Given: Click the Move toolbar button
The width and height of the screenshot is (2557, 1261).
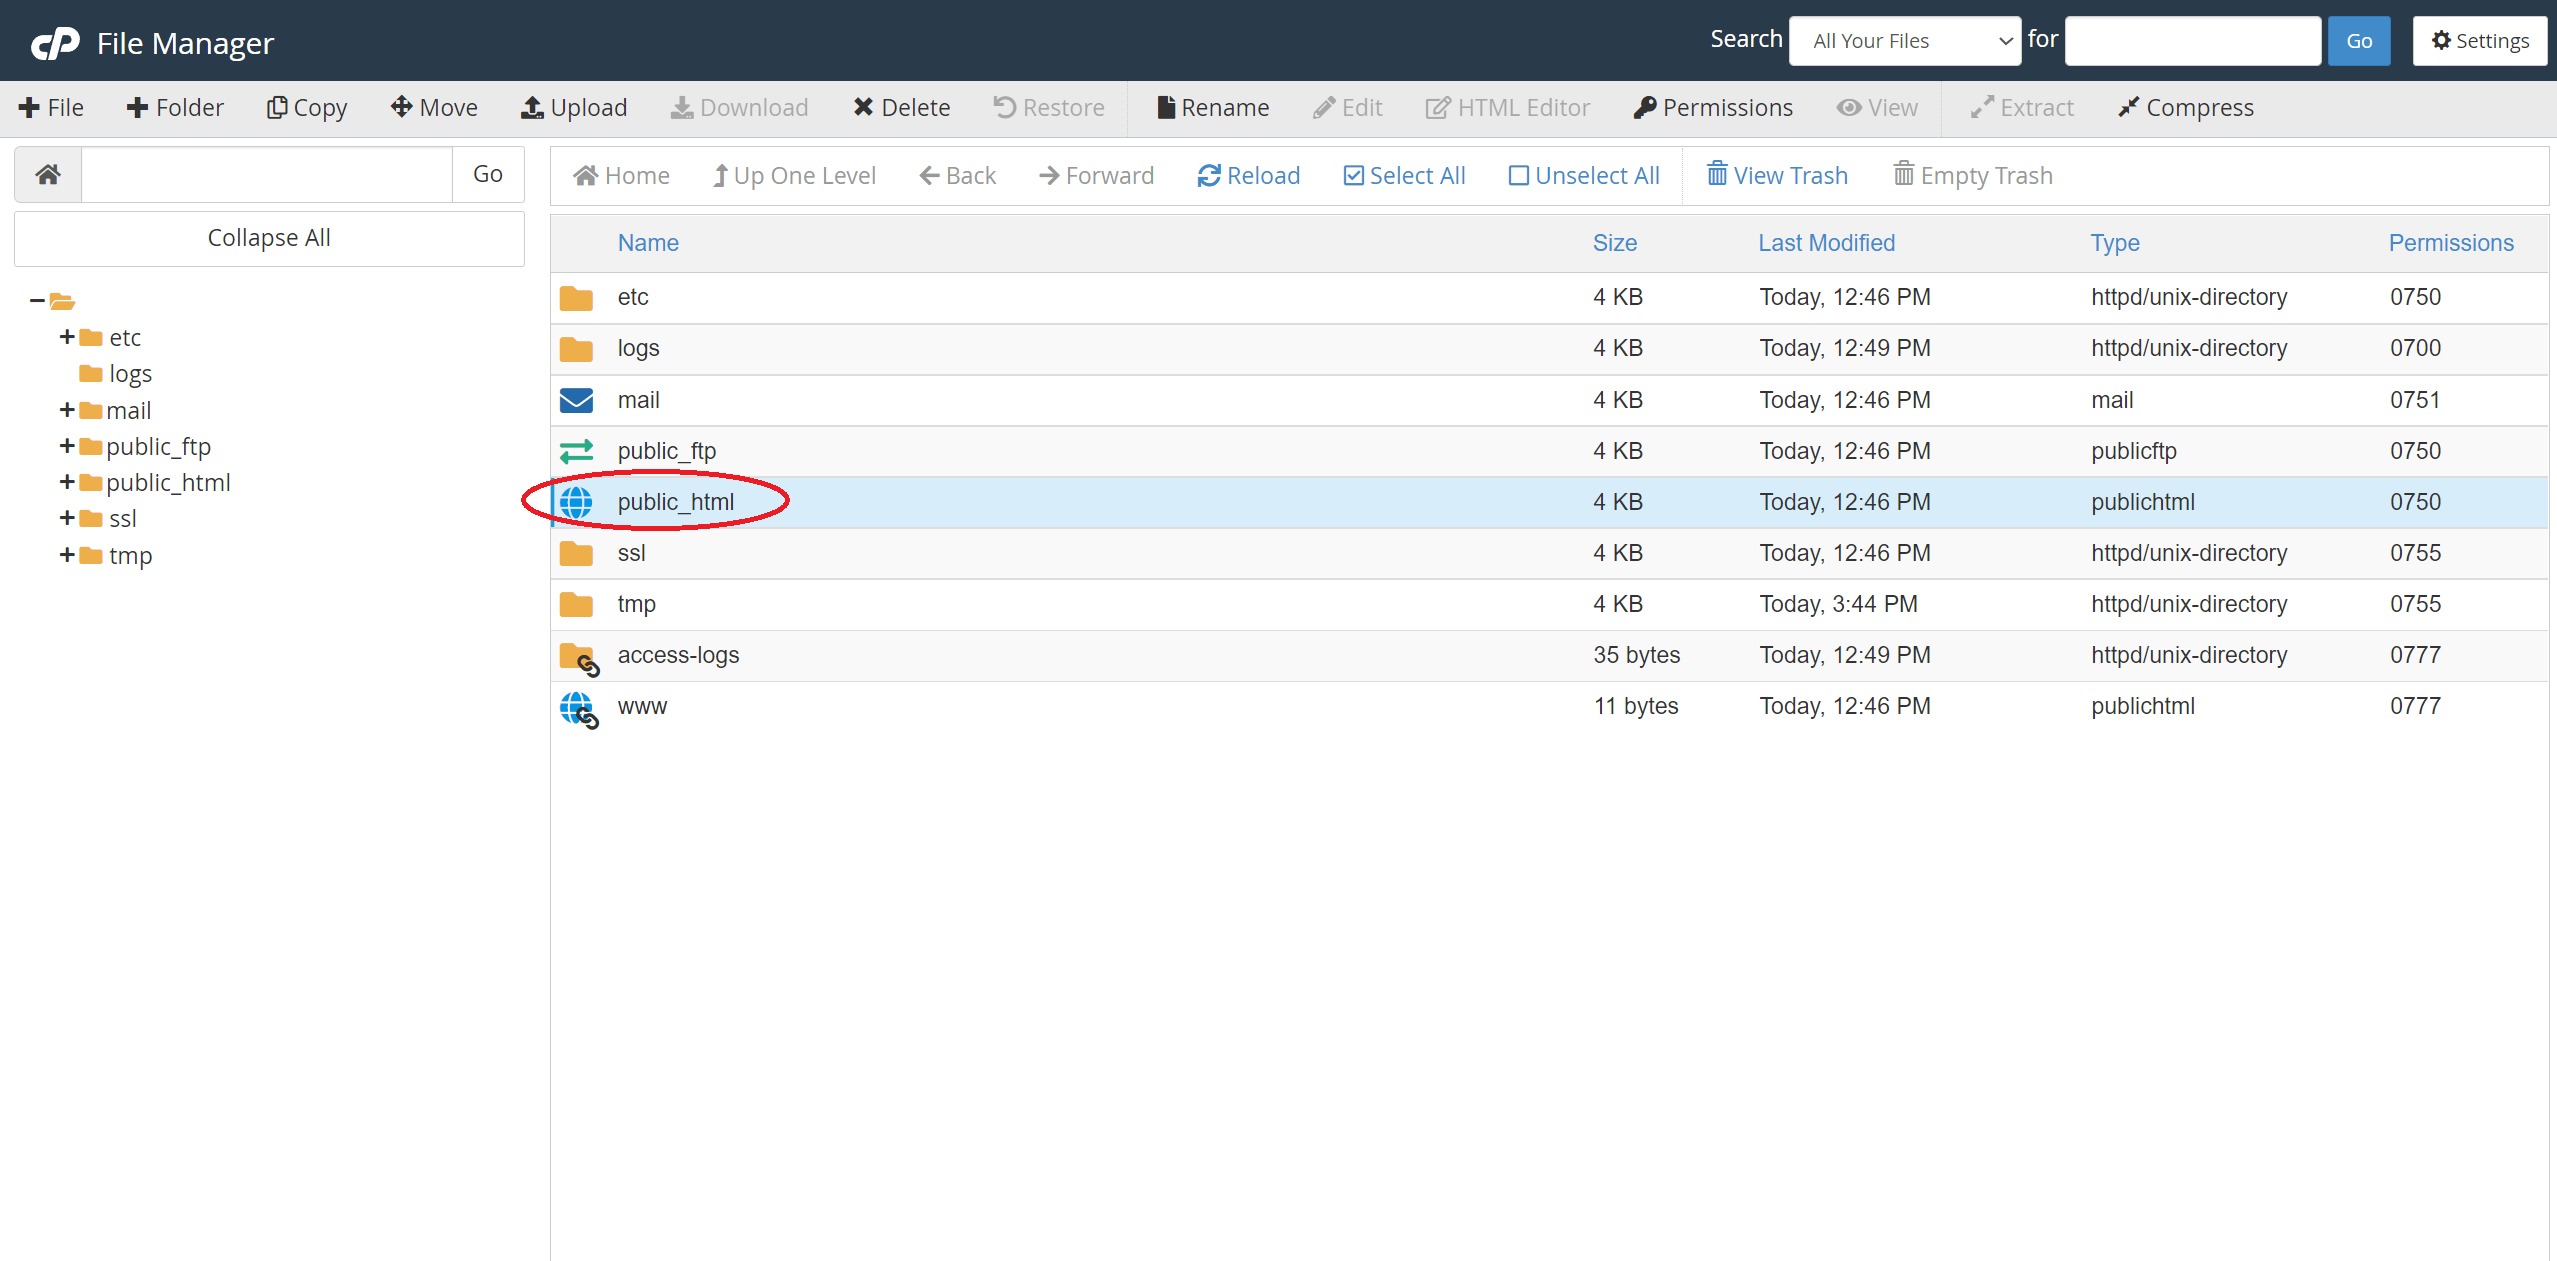Looking at the screenshot, I should coord(434,107).
